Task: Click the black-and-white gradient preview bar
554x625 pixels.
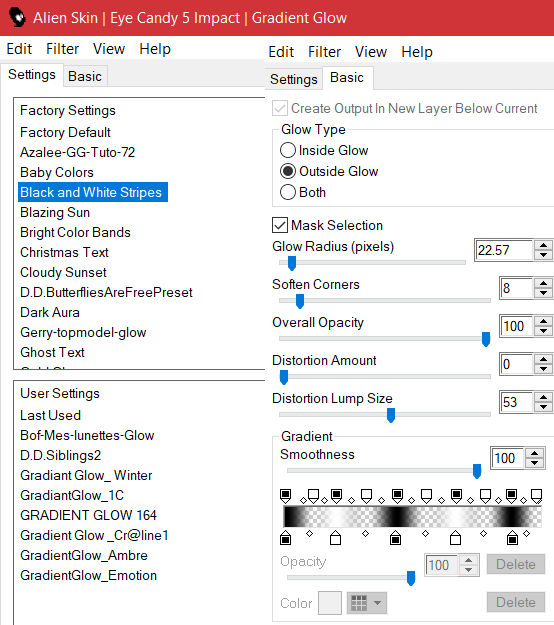Action: point(413,517)
